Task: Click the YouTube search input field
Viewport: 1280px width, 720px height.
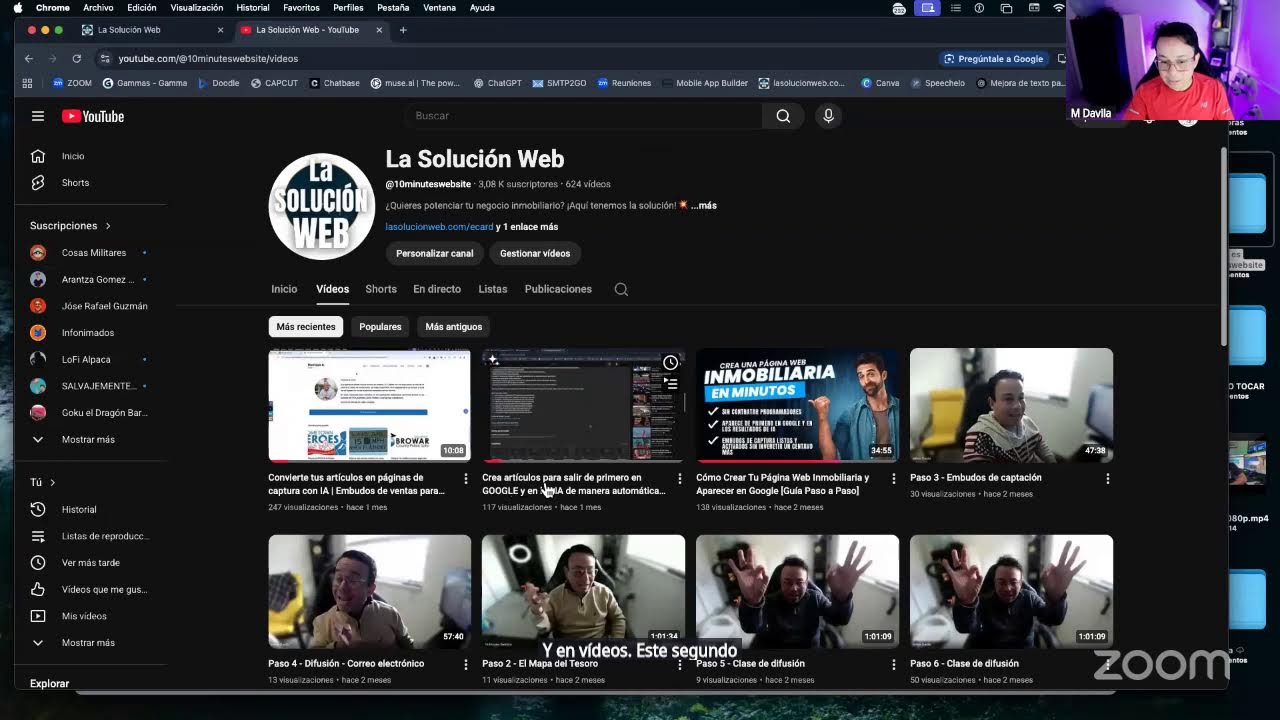Action: coord(583,116)
